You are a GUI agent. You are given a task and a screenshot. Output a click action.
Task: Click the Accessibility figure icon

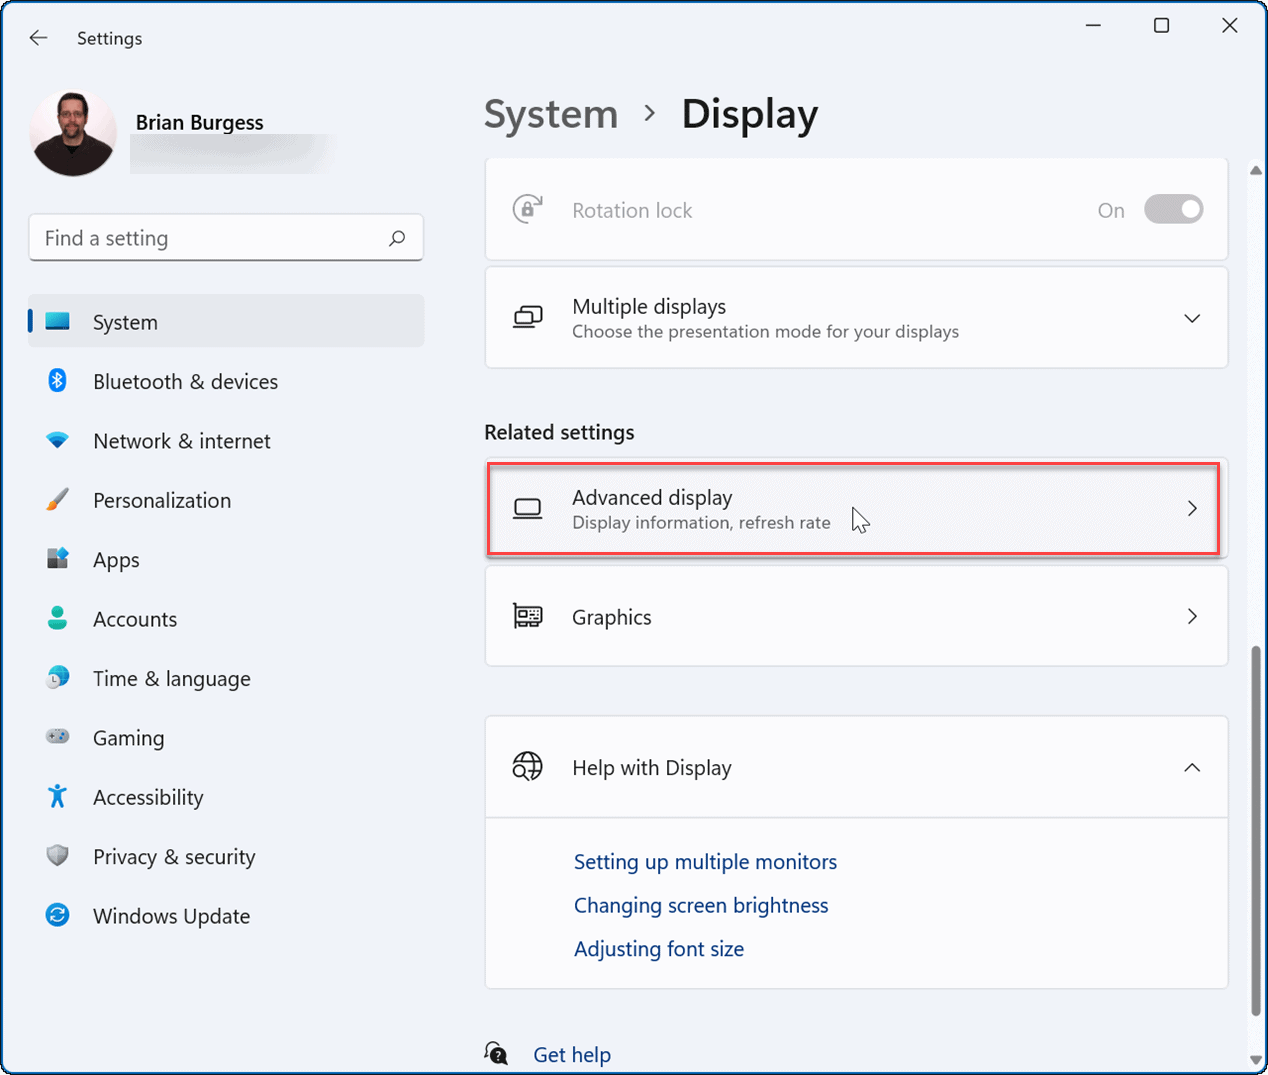[x=58, y=796]
